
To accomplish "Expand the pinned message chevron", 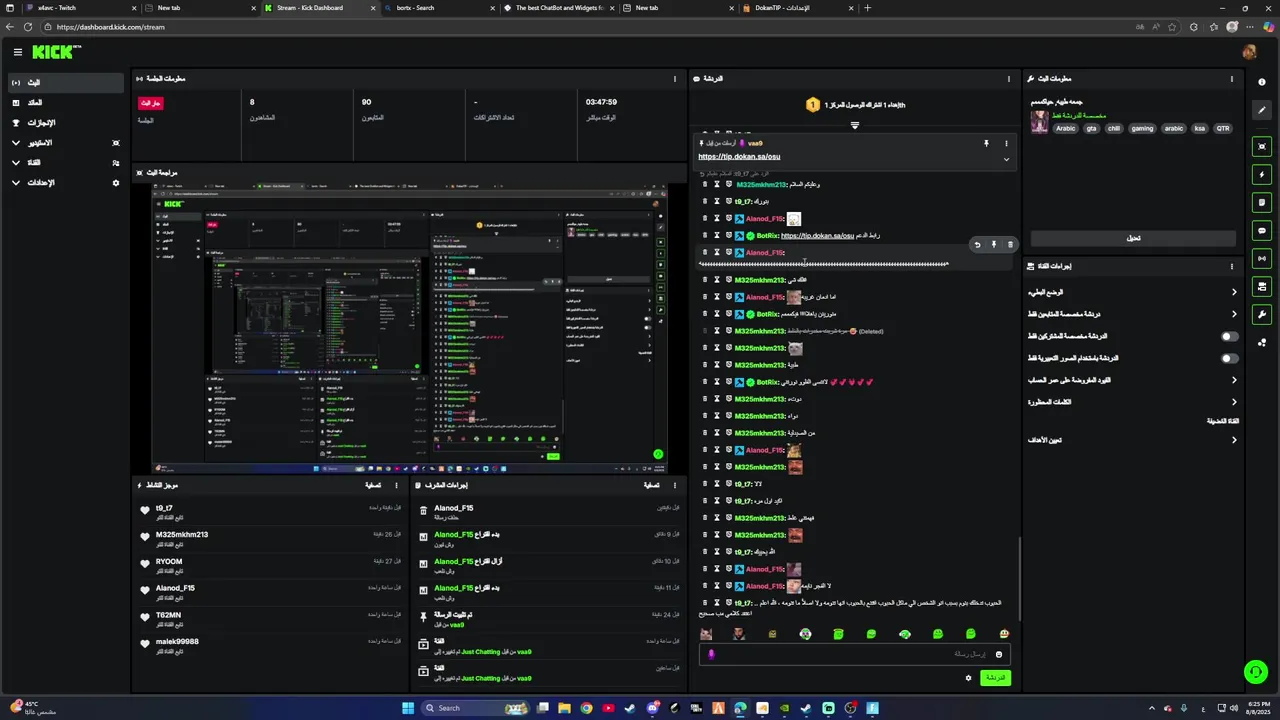I will click(1006, 159).
